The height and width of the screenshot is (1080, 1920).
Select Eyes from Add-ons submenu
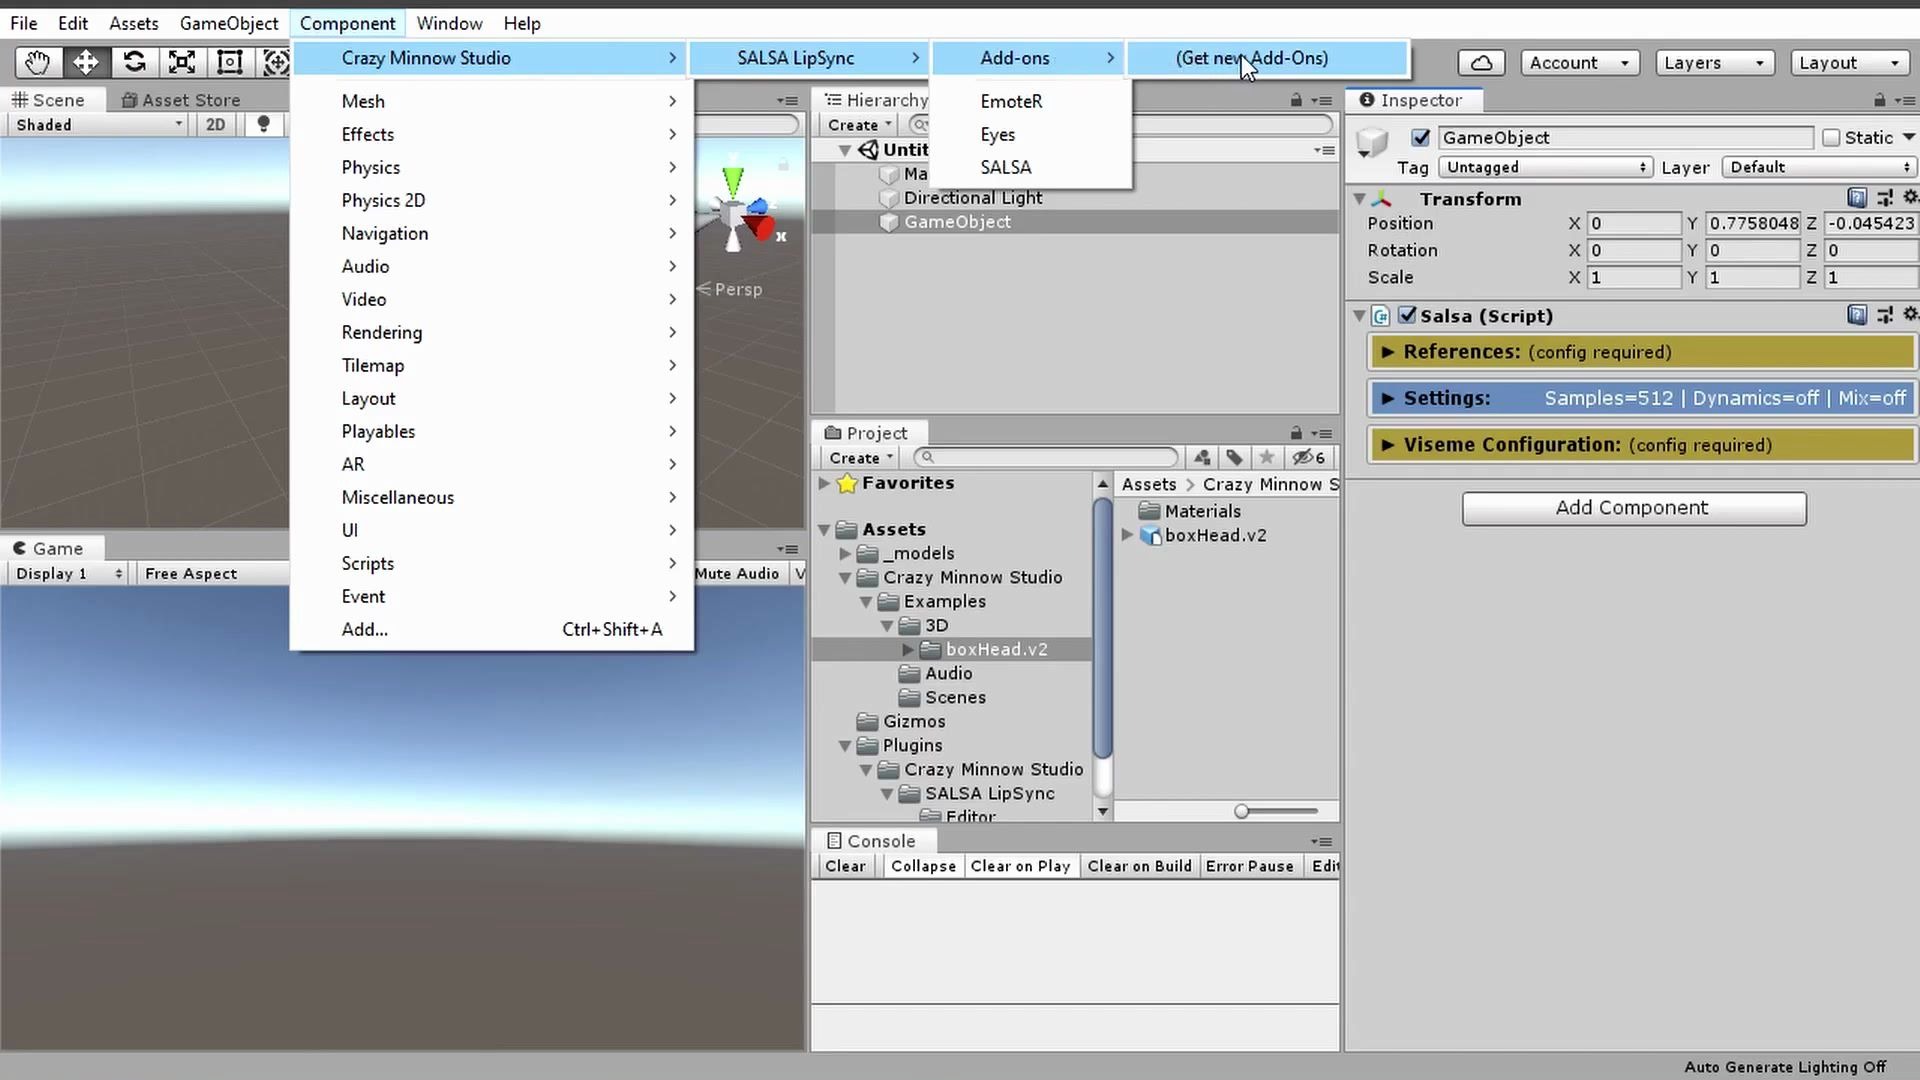click(1031, 134)
